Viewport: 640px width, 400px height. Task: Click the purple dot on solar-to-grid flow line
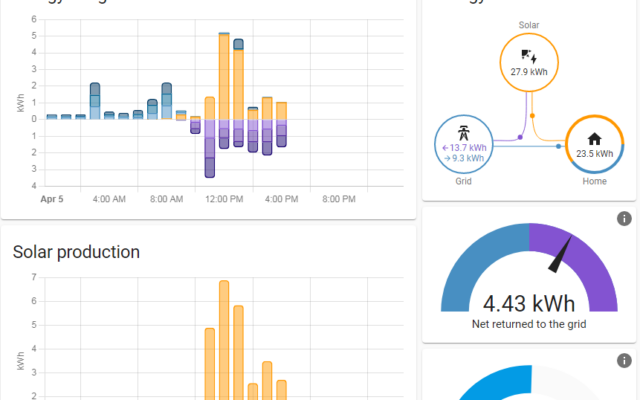point(520,137)
